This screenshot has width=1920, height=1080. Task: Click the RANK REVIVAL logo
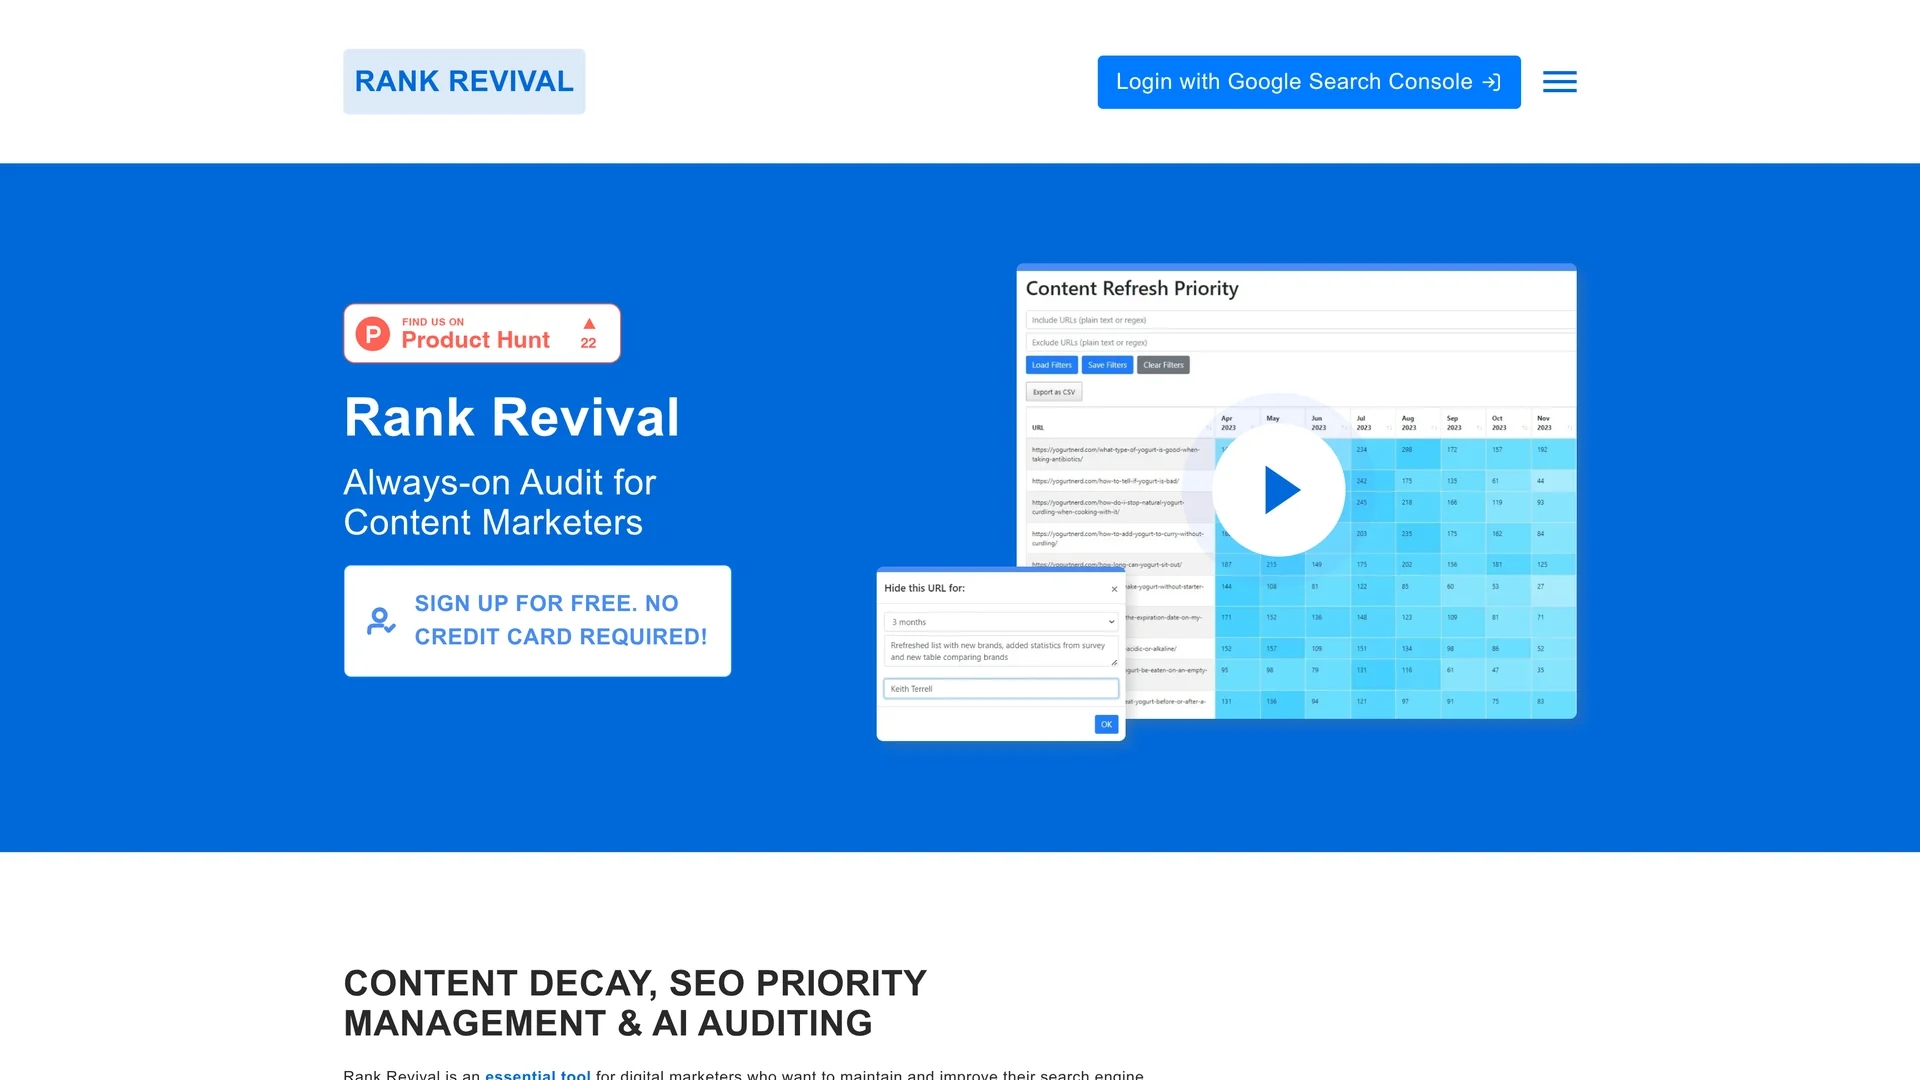[464, 82]
